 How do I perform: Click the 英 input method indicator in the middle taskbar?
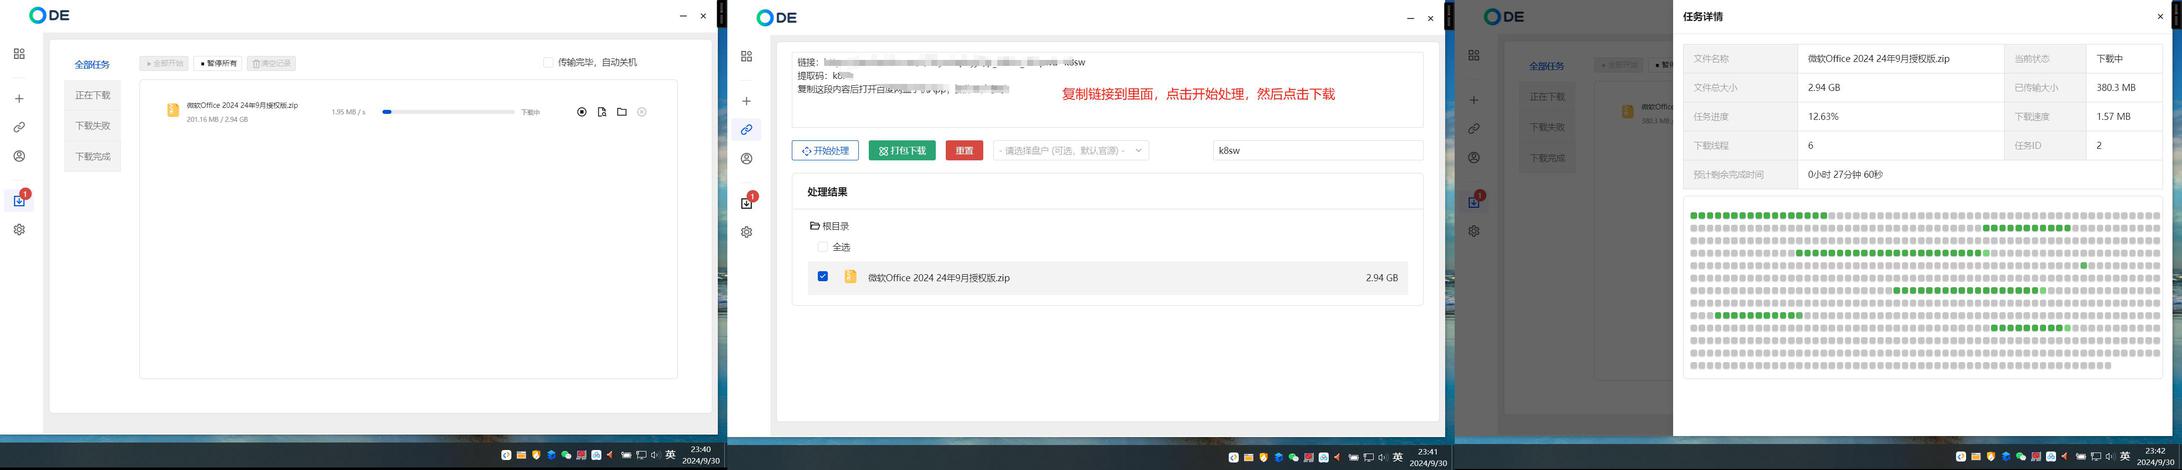(1398, 457)
